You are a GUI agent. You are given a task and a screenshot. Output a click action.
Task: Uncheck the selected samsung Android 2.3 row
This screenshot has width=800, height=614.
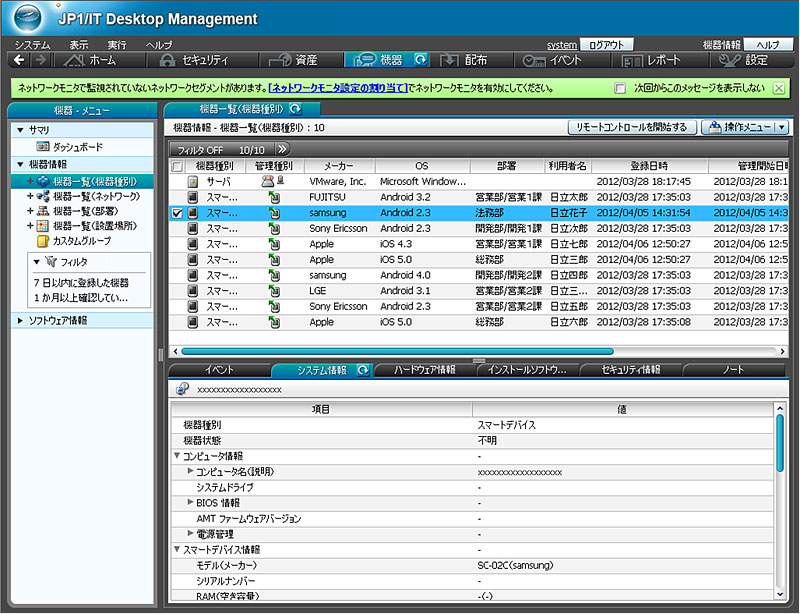coord(177,213)
